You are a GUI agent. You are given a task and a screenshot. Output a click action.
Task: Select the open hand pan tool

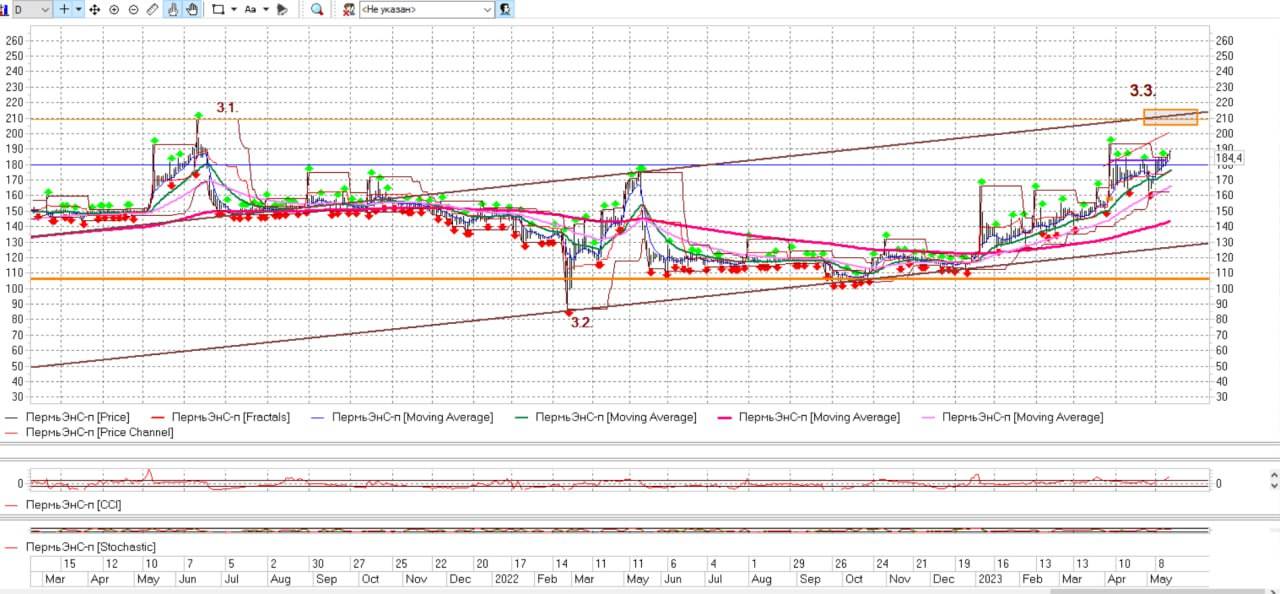coord(191,9)
